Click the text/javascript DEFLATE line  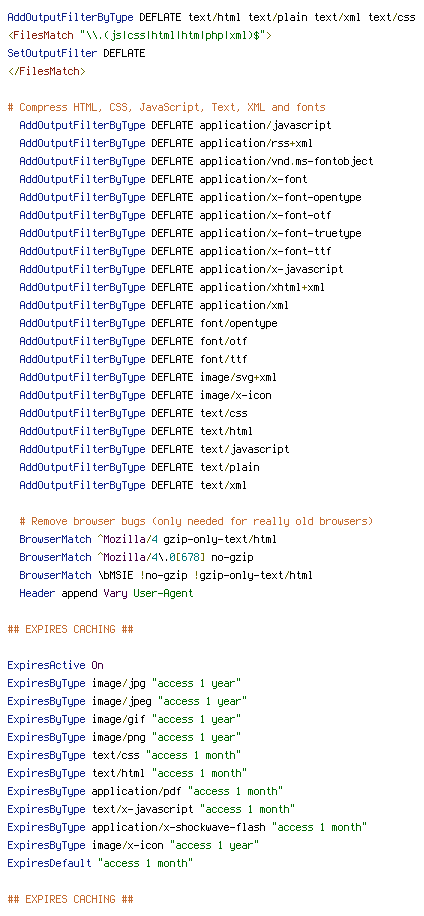(154, 449)
